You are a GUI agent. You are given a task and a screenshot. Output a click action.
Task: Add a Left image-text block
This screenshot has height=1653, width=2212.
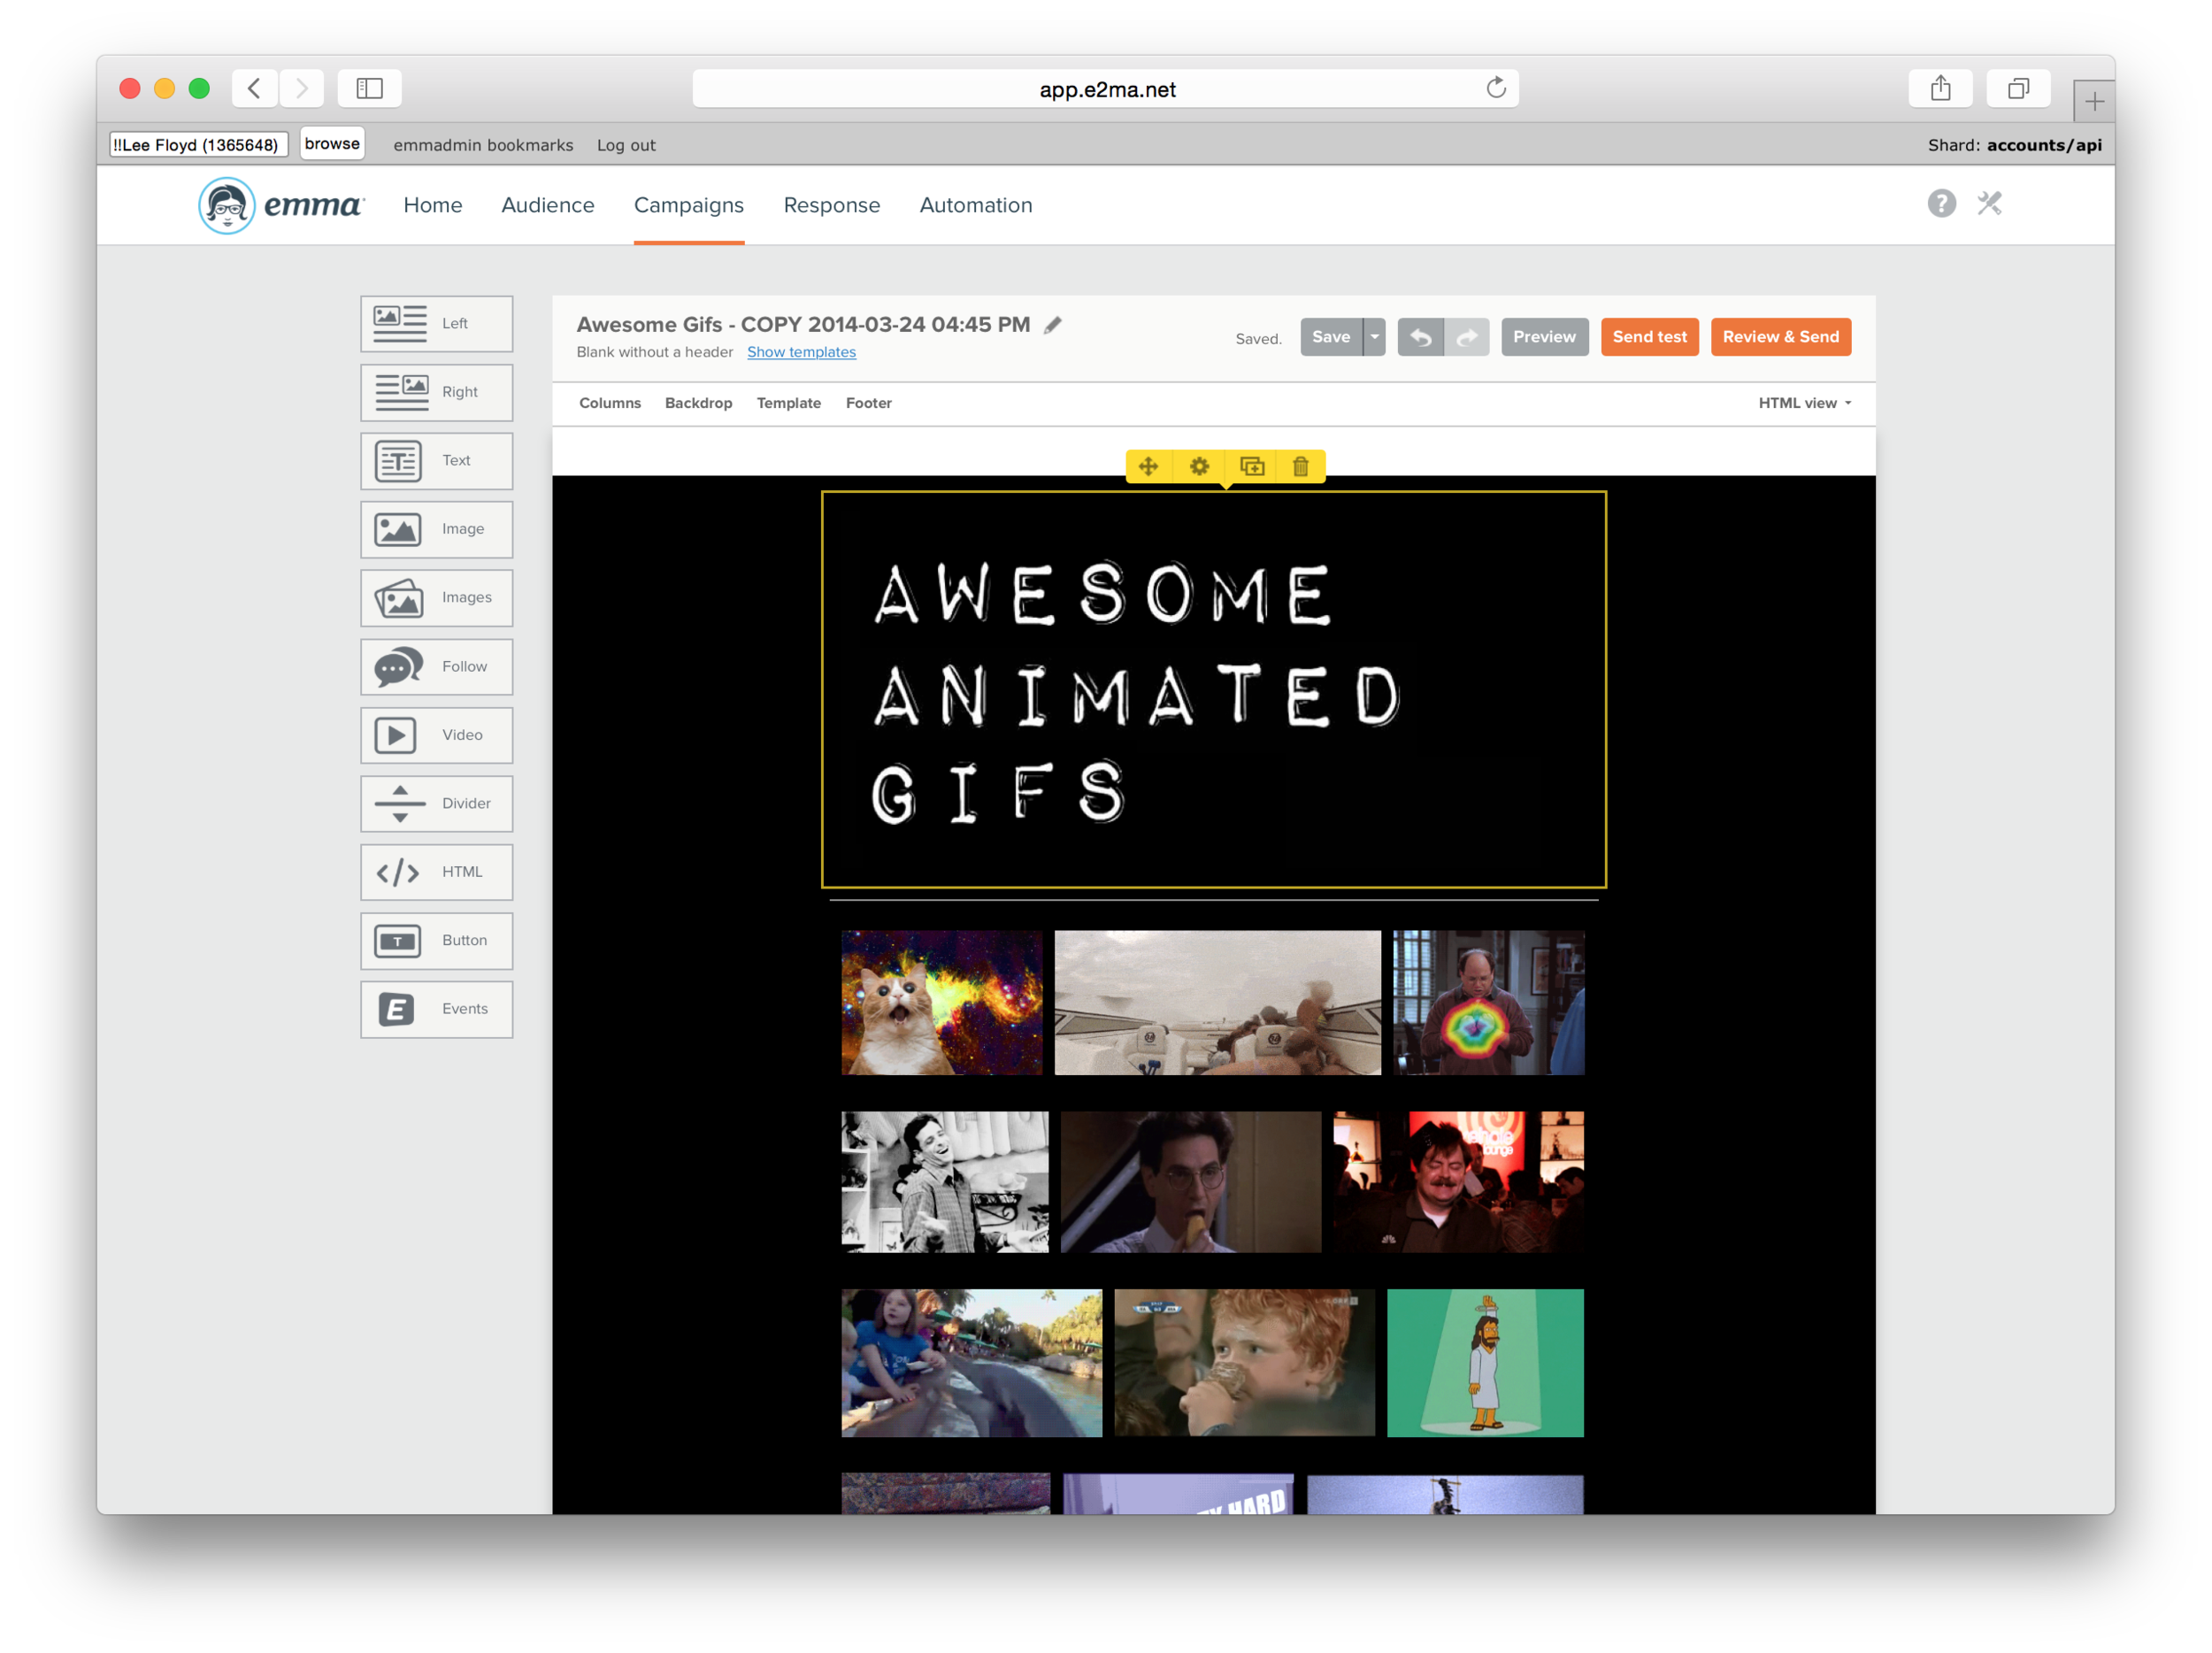[x=436, y=323]
